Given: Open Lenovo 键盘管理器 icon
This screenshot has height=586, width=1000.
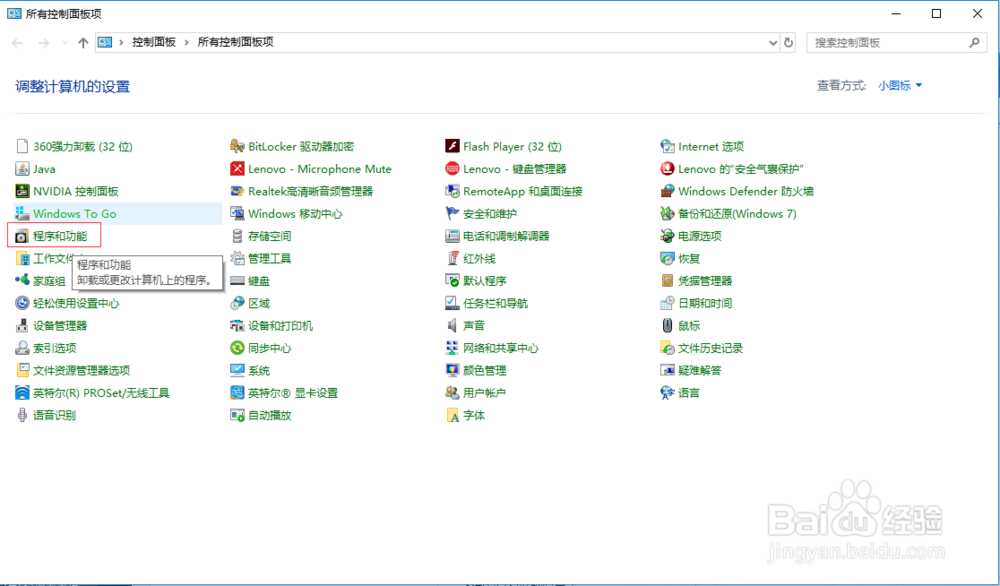Looking at the screenshot, I should pyautogui.click(x=452, y=169).
